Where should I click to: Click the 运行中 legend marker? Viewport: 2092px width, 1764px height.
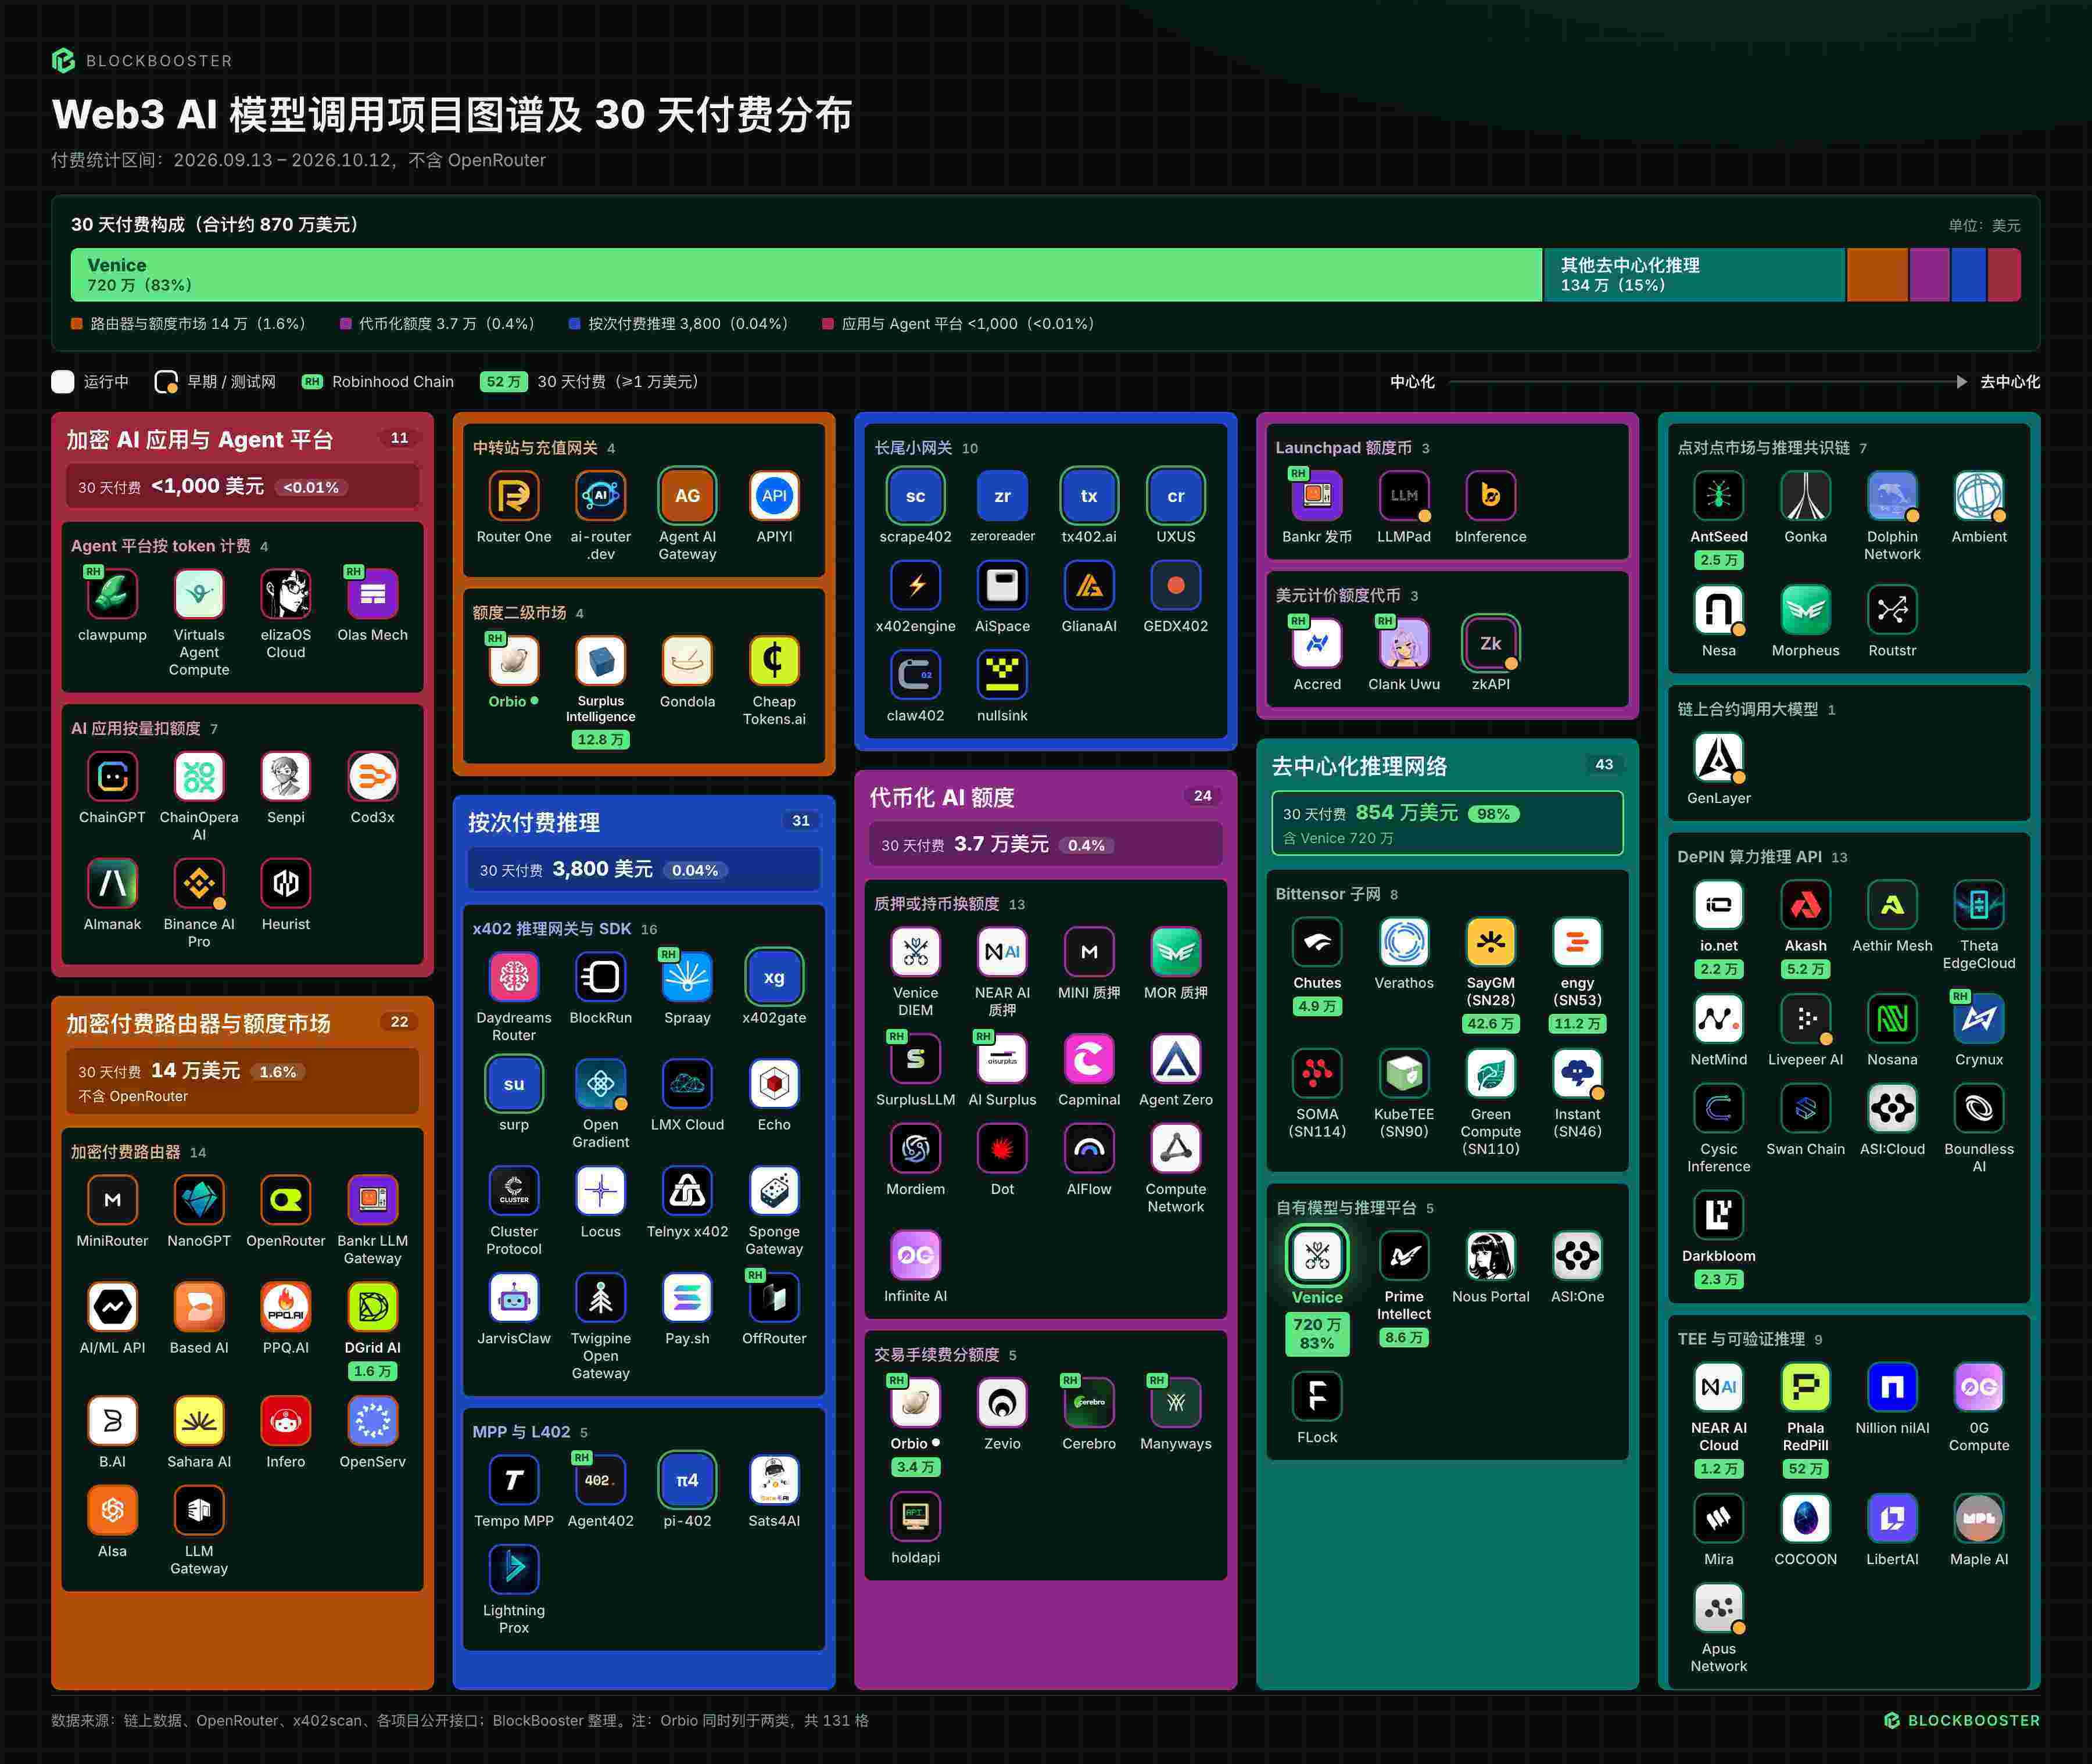pos(63,382)
